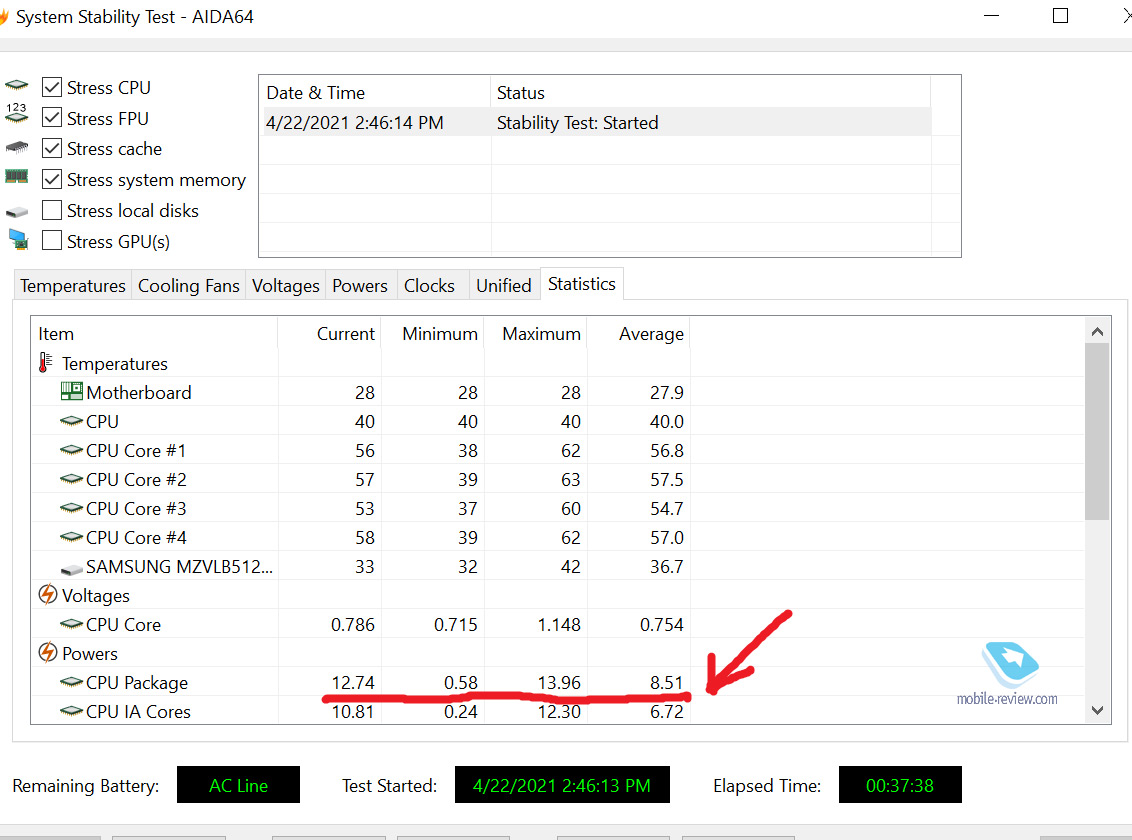The height and width of the screenshot is (840, 1132).
Task: Click the chip icon beside CPU Core #3
Action: pos(71,508)
